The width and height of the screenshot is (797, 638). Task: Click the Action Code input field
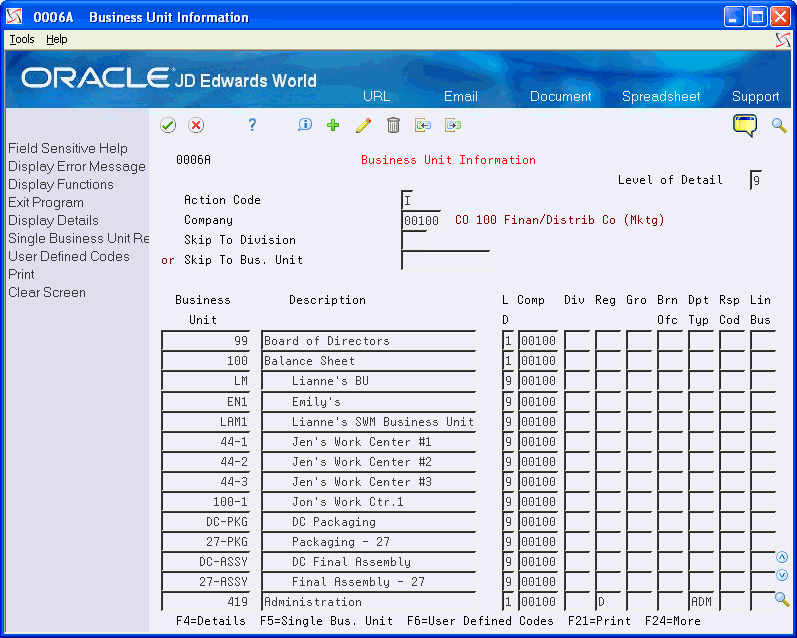click(x=409, y=200)
